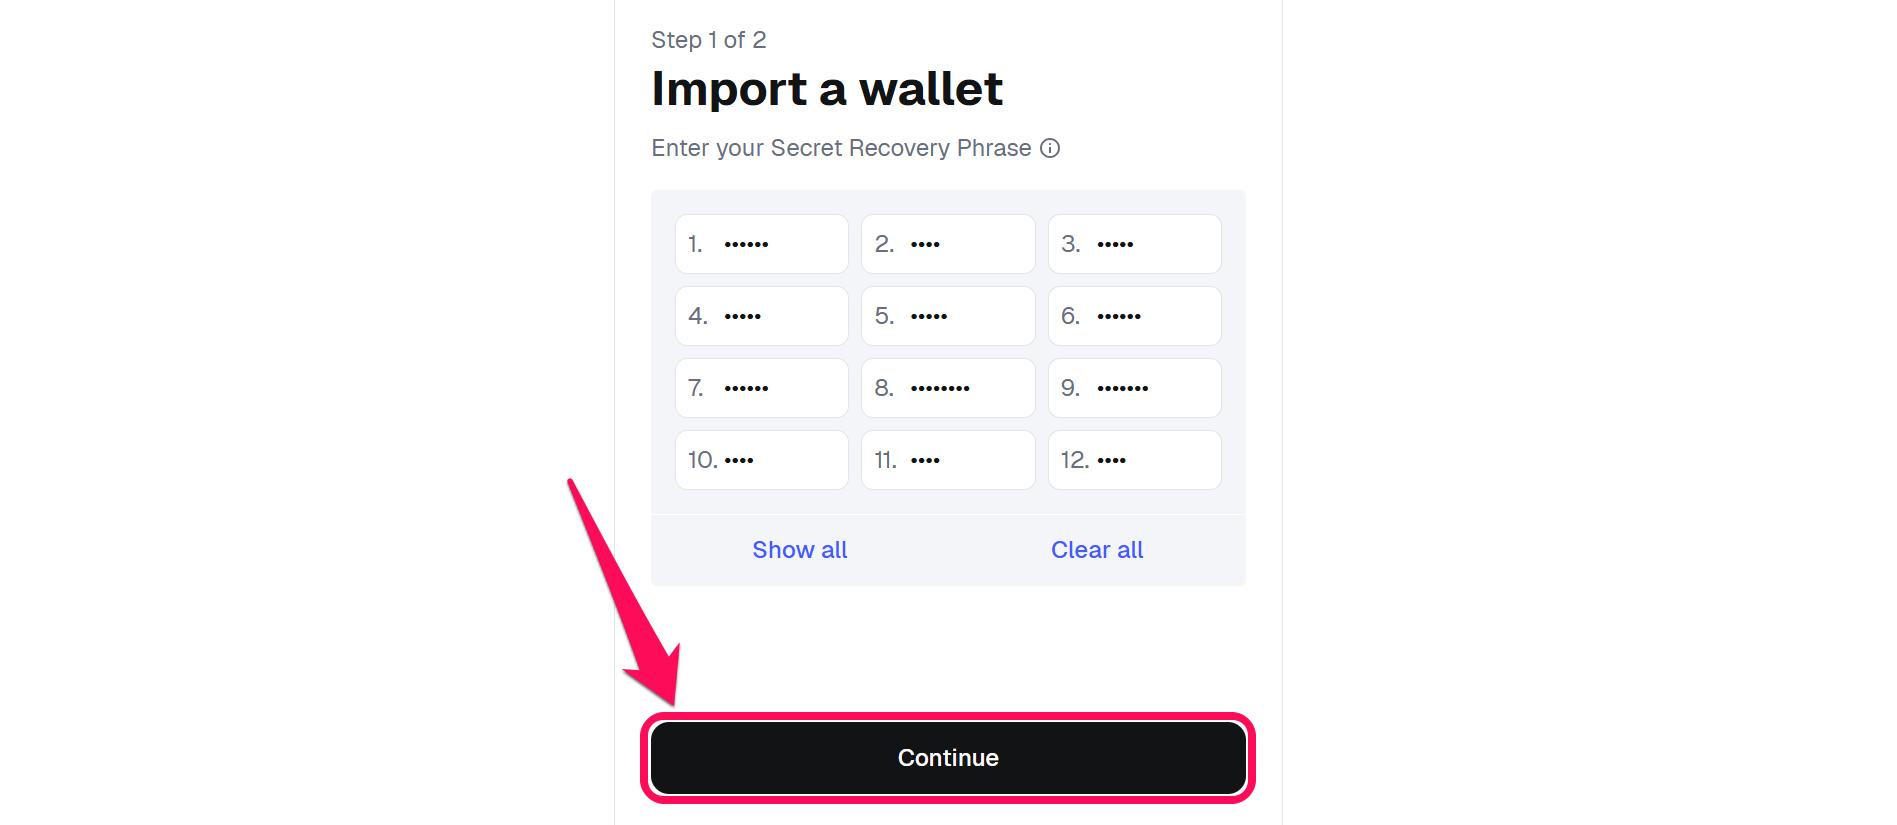Screen dimensions: 1897x825
Task: Clear all recovery phrase words
Action: (1097, 550)
